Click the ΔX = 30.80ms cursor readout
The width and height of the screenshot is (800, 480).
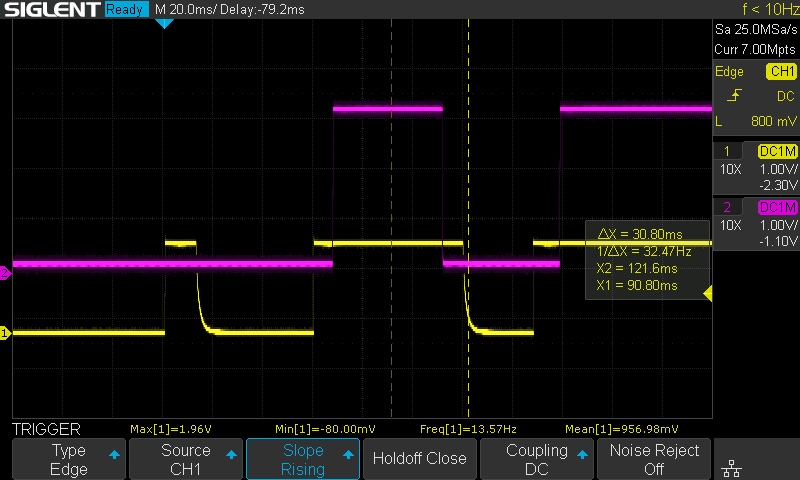(640, 234)
